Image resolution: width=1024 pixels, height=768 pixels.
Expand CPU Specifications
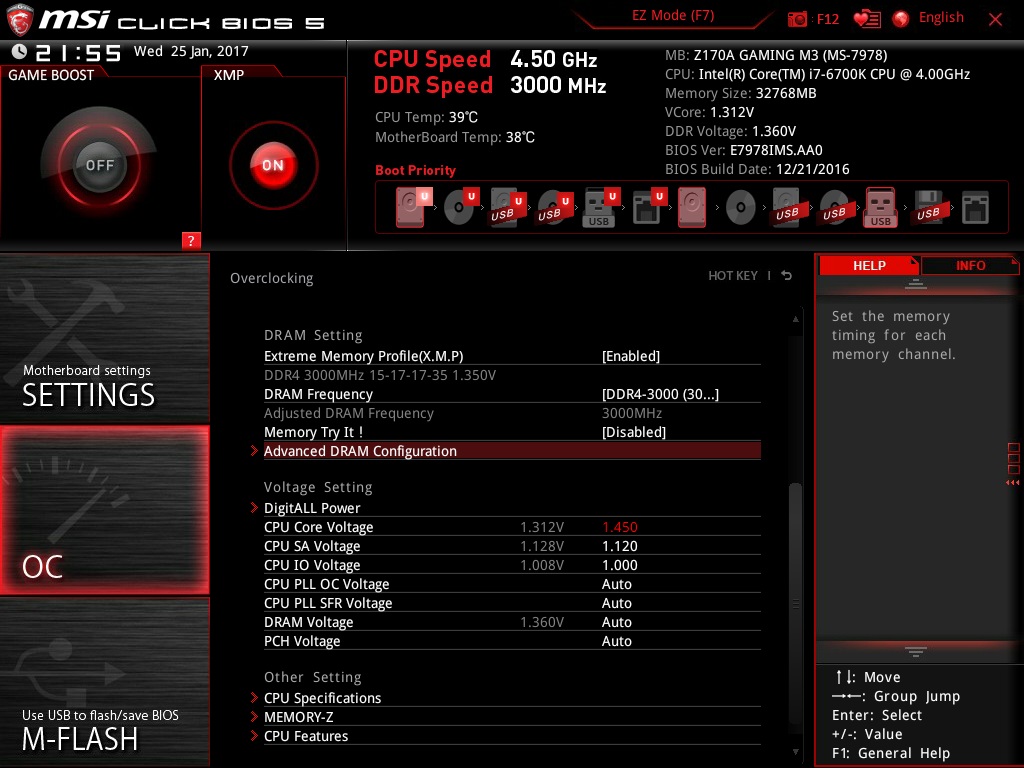tap(512, 697)
